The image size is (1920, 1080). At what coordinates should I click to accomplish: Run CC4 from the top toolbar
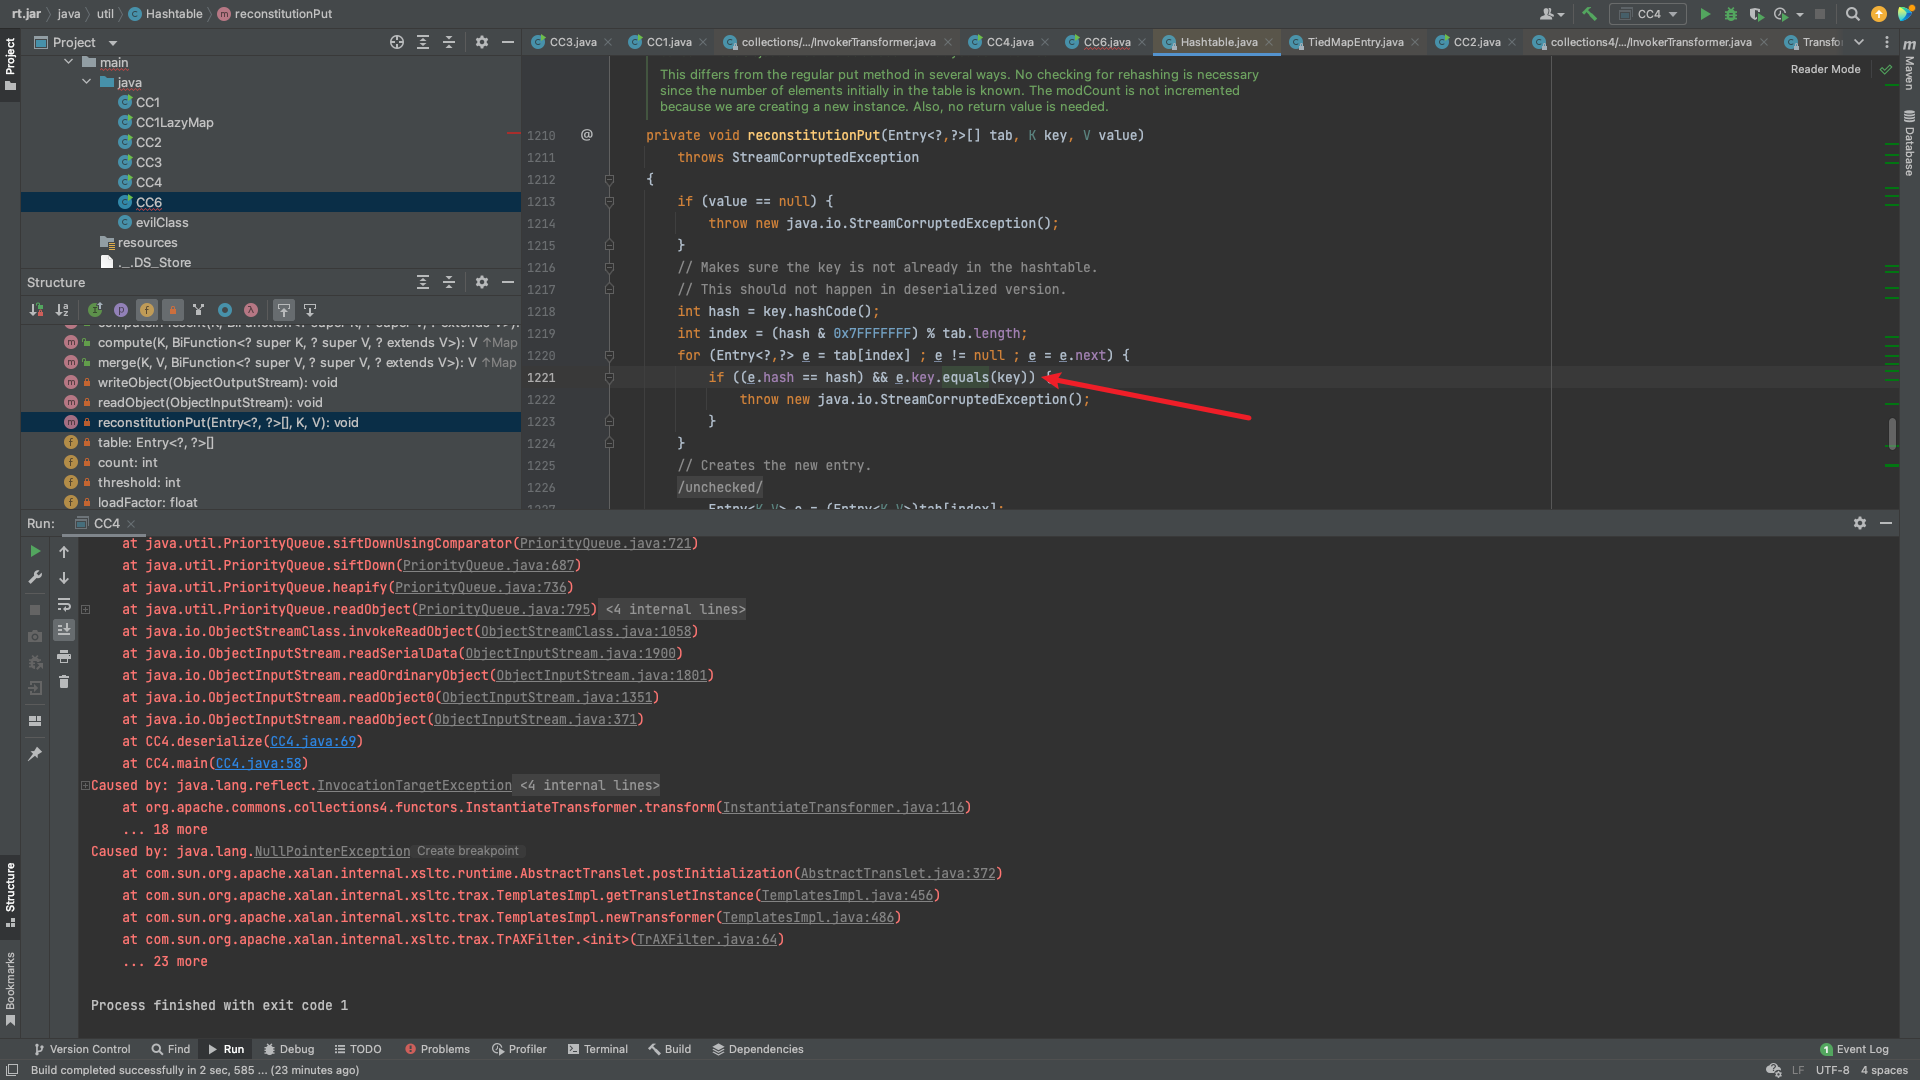[1705, 14]
